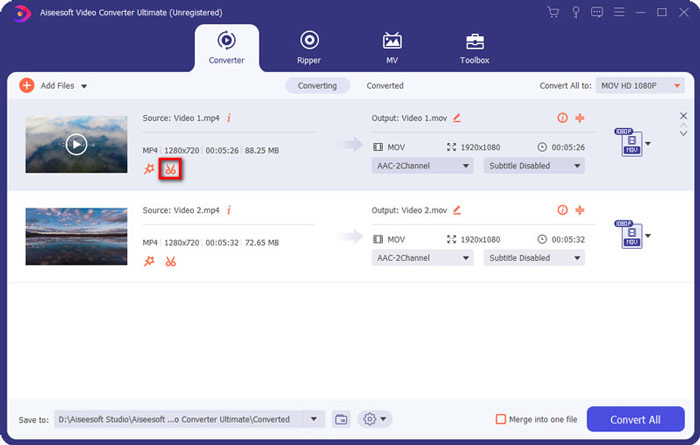Open the Subtitle Disabled dropdown for Video 2
The height and width of the screenshot is (445, 700).
pyautogui.click(x=534, y=258)
